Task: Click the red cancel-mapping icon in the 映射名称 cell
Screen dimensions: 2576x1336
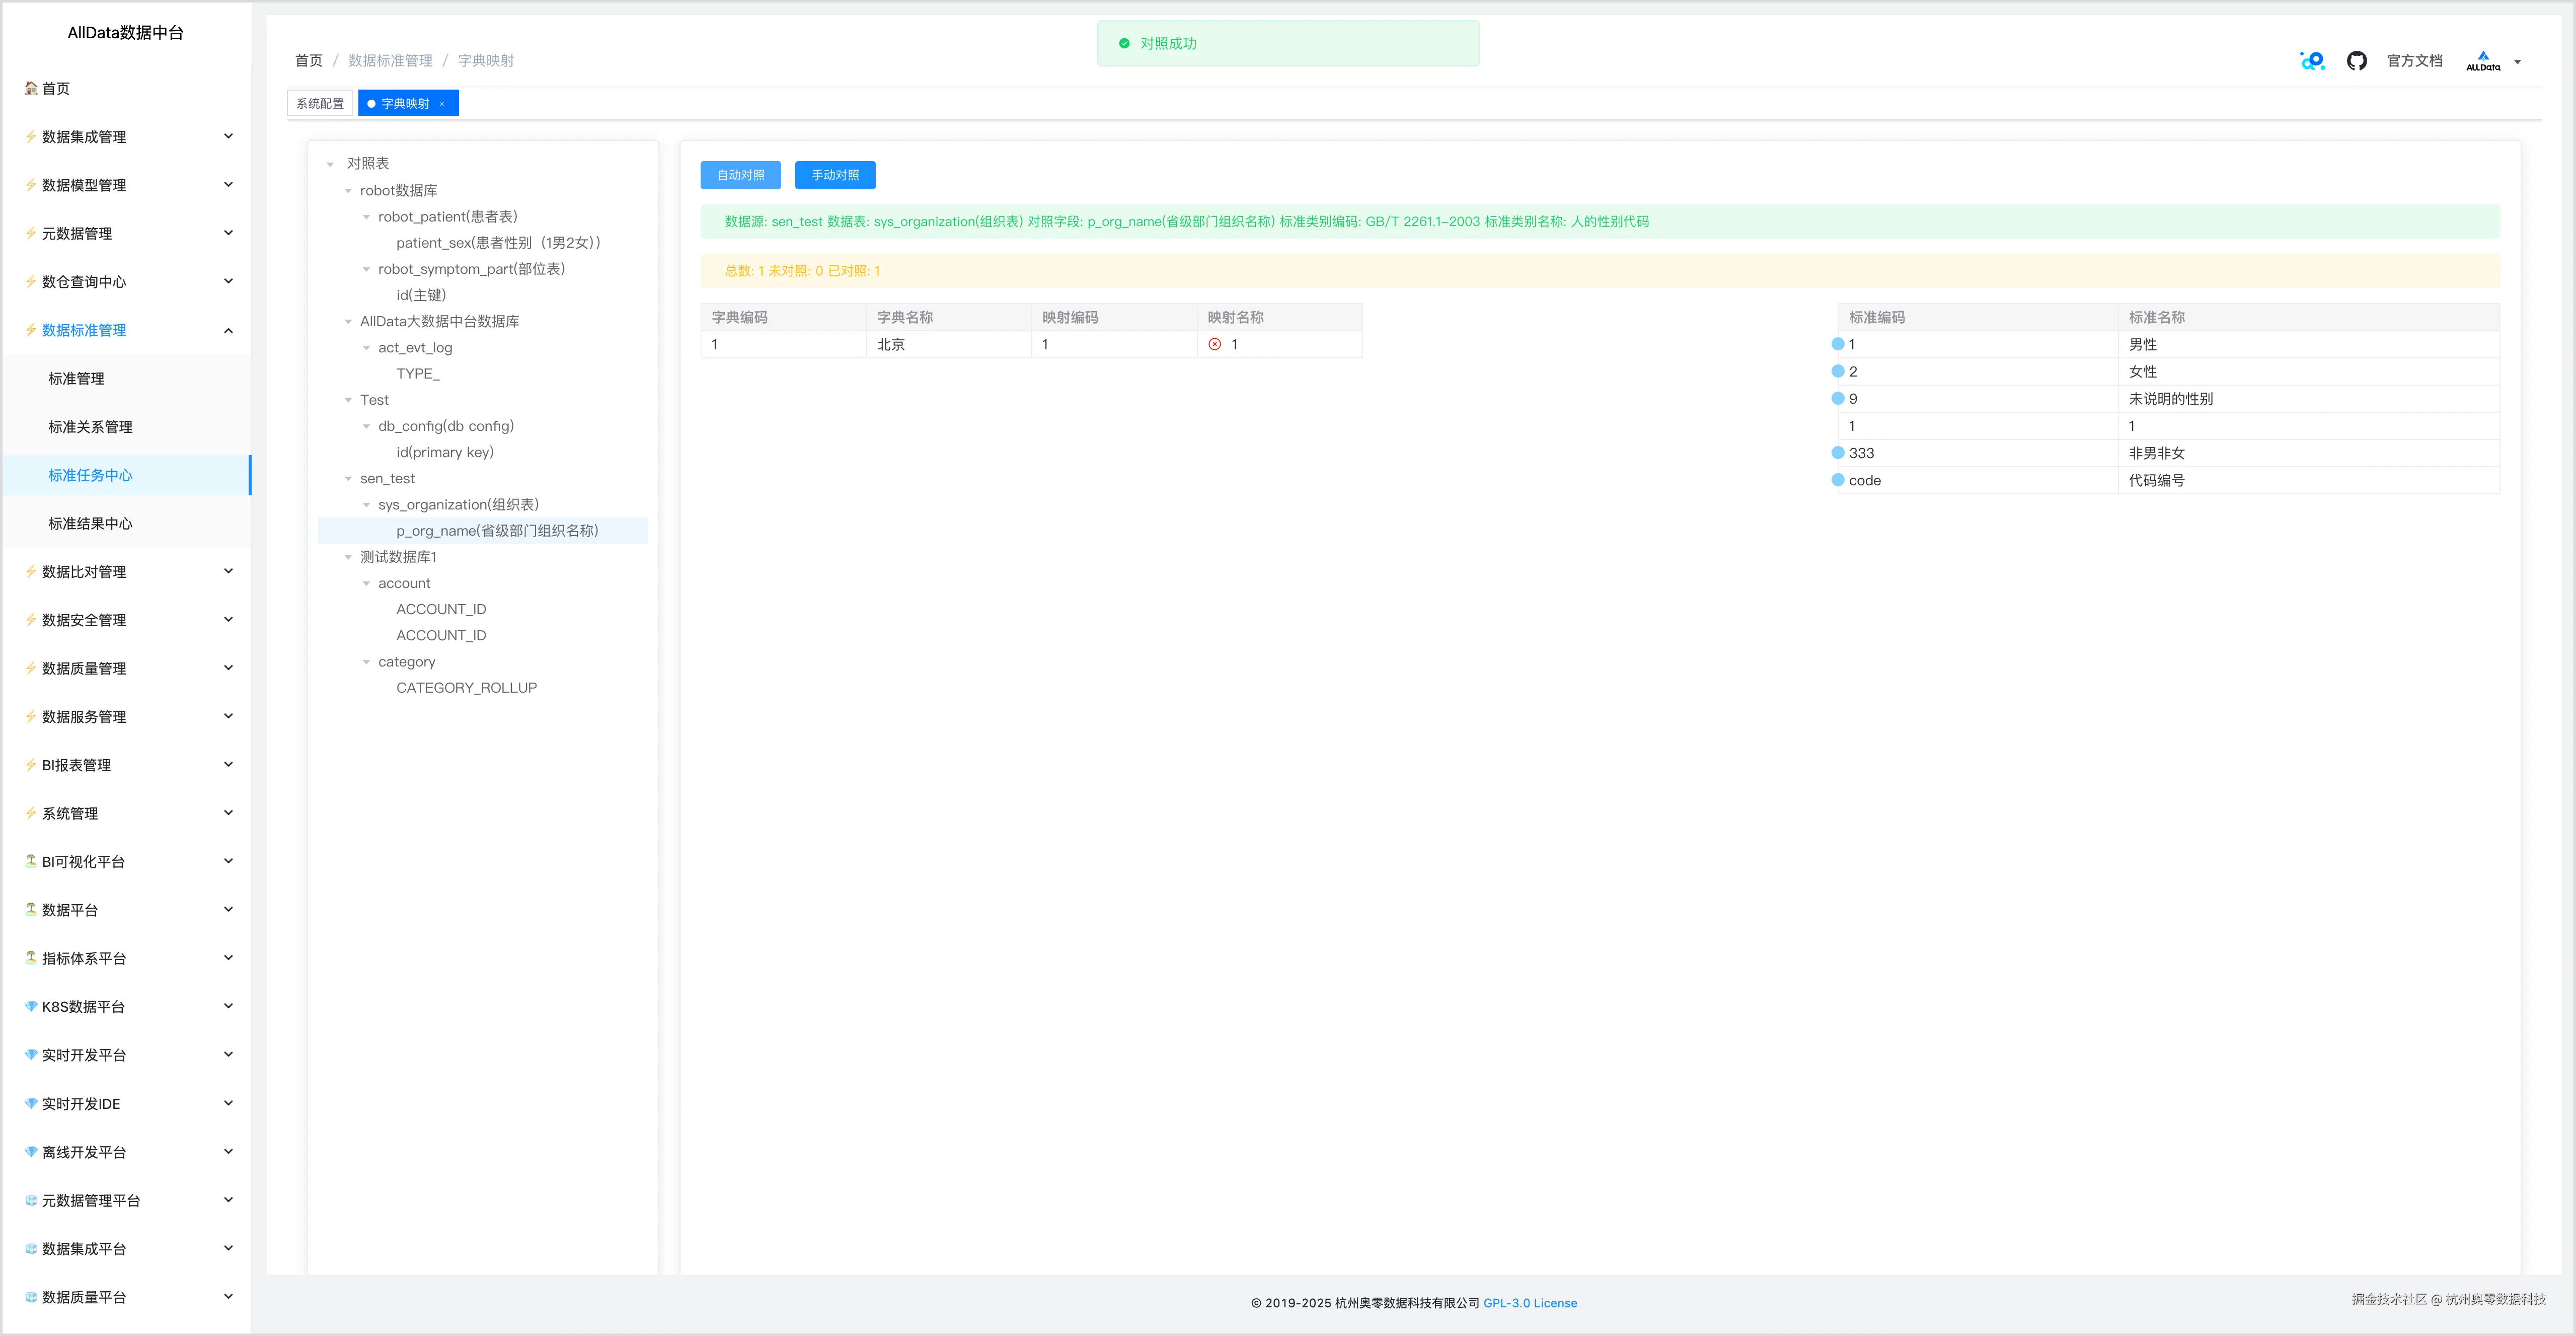Action: [1214, 344]
